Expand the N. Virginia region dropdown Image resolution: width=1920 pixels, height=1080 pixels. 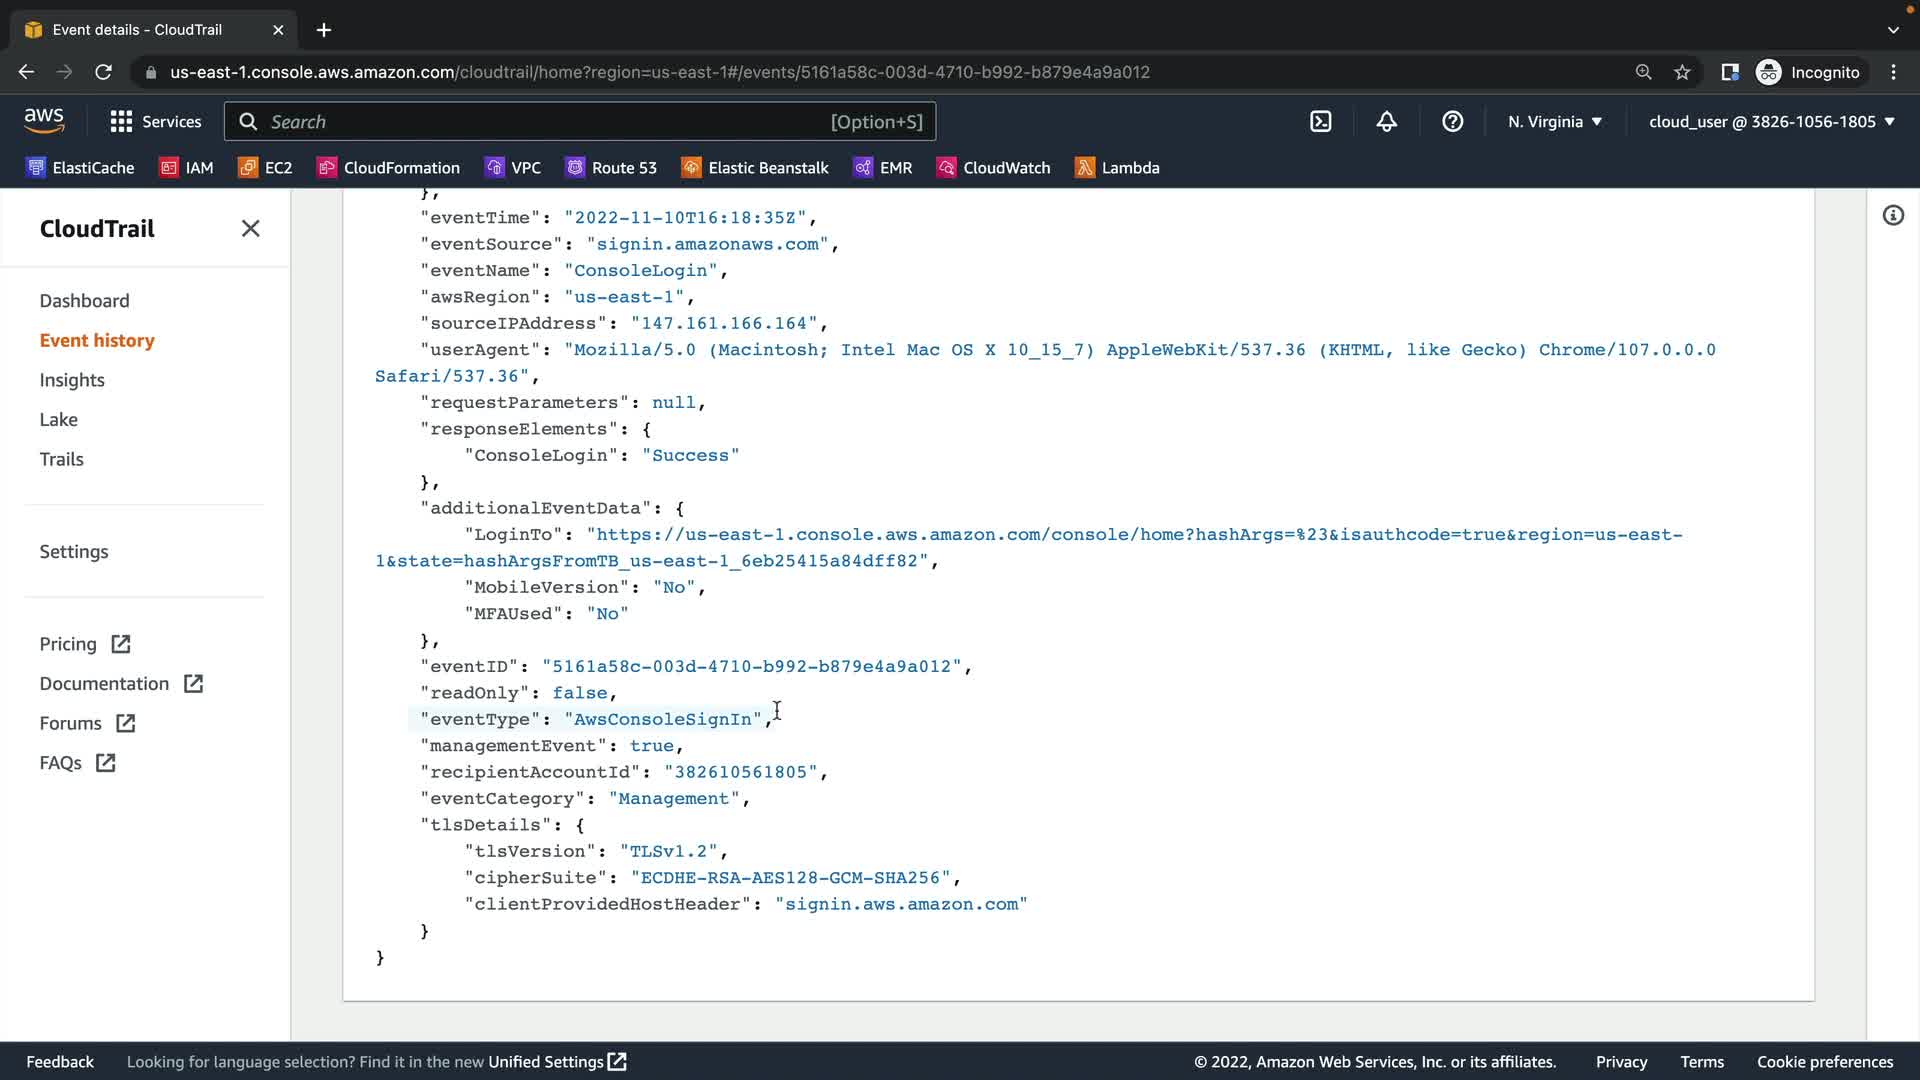pos(1555,122)
